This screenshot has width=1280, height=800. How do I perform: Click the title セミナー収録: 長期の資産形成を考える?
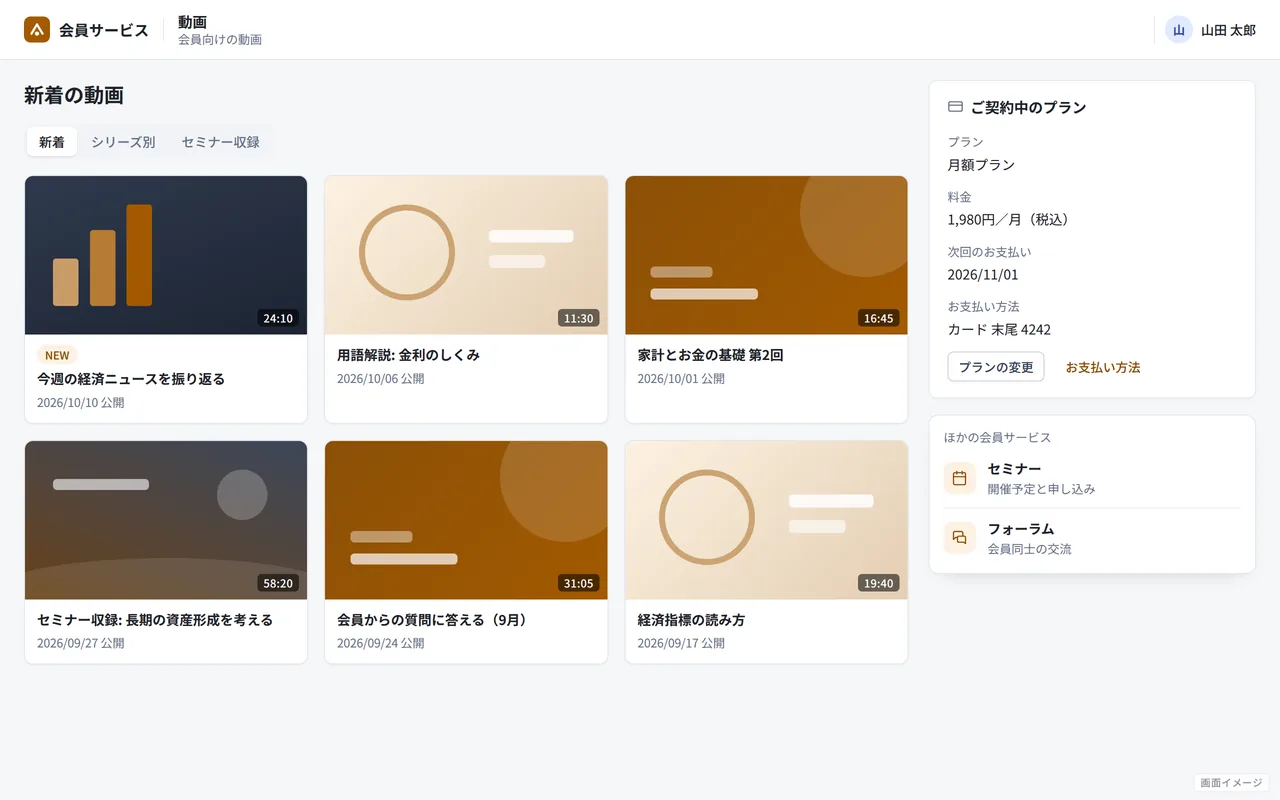[x=155, y=620]
